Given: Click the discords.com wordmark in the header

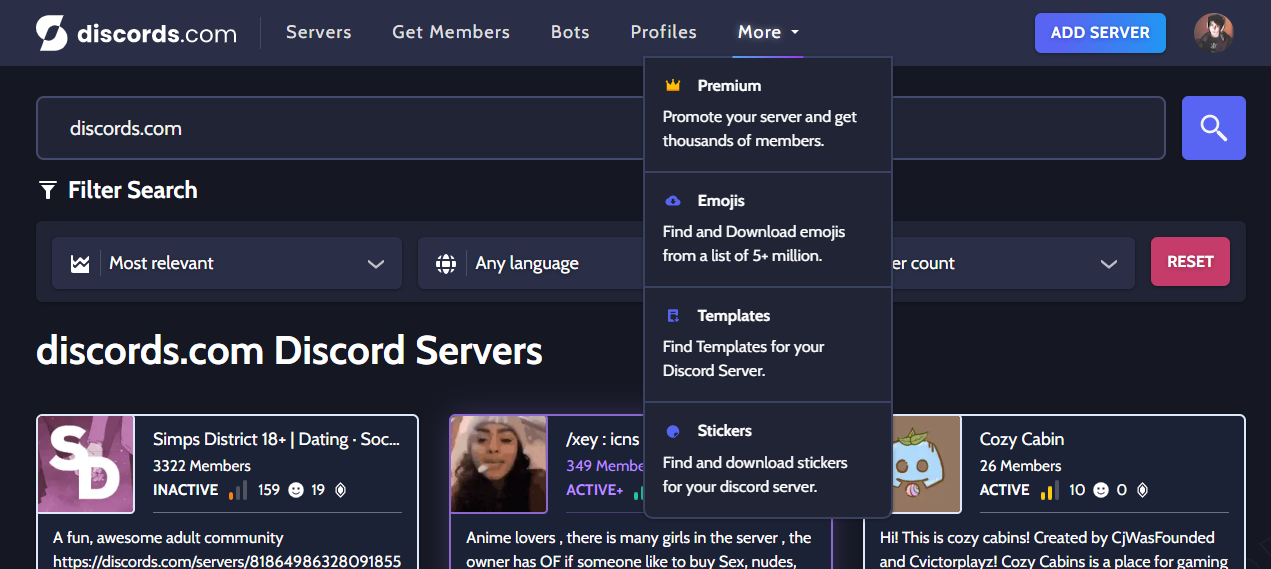Looking at the screenshot, I should click(157, 34).
